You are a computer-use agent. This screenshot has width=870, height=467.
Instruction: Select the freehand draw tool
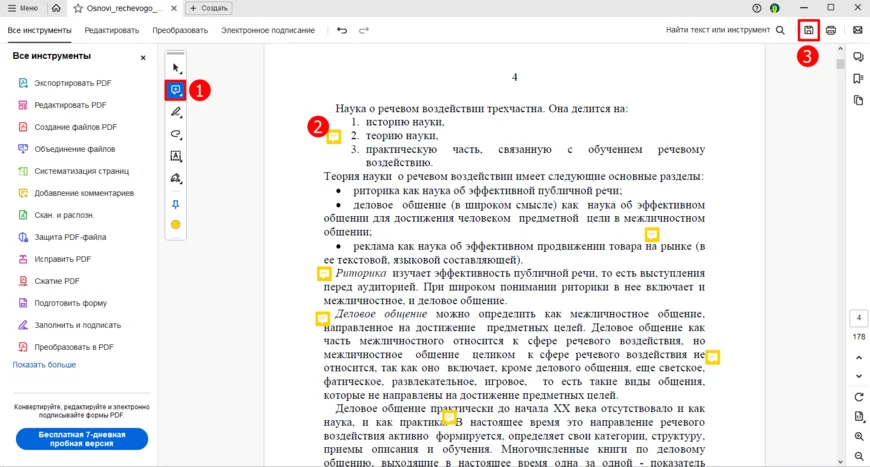coord(176,134)
